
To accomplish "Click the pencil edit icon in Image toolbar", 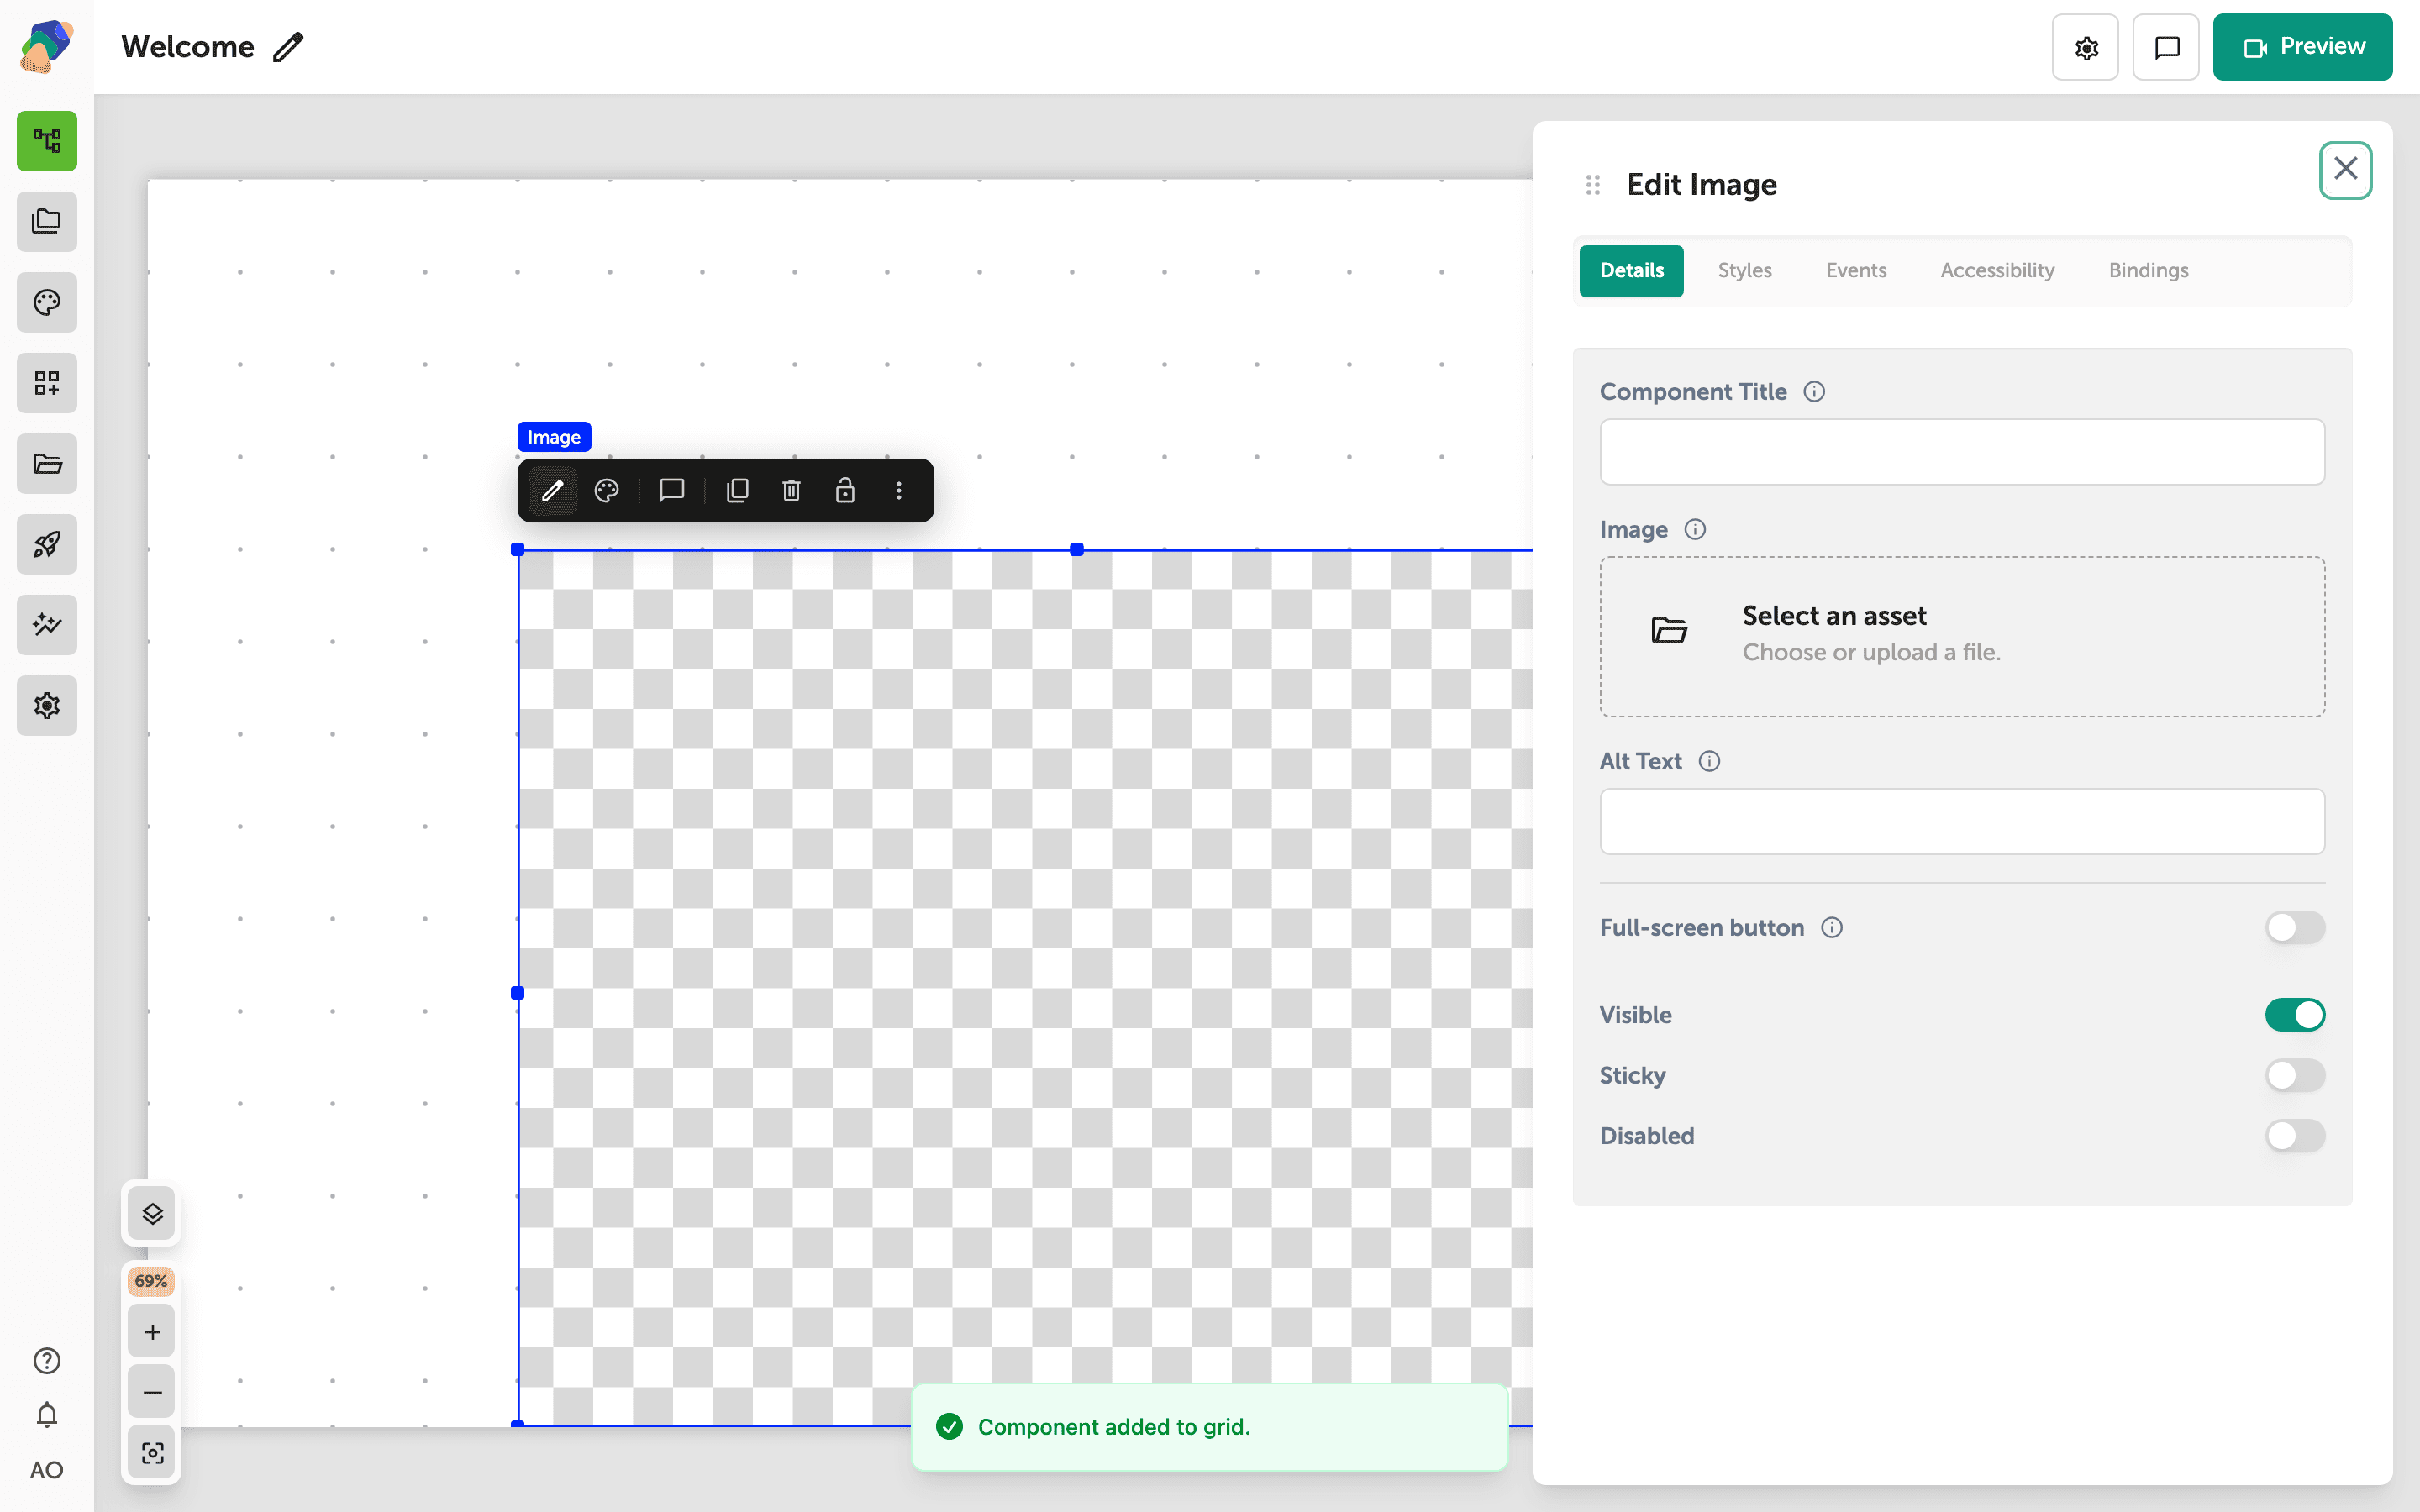I will [x=553, y=490].
